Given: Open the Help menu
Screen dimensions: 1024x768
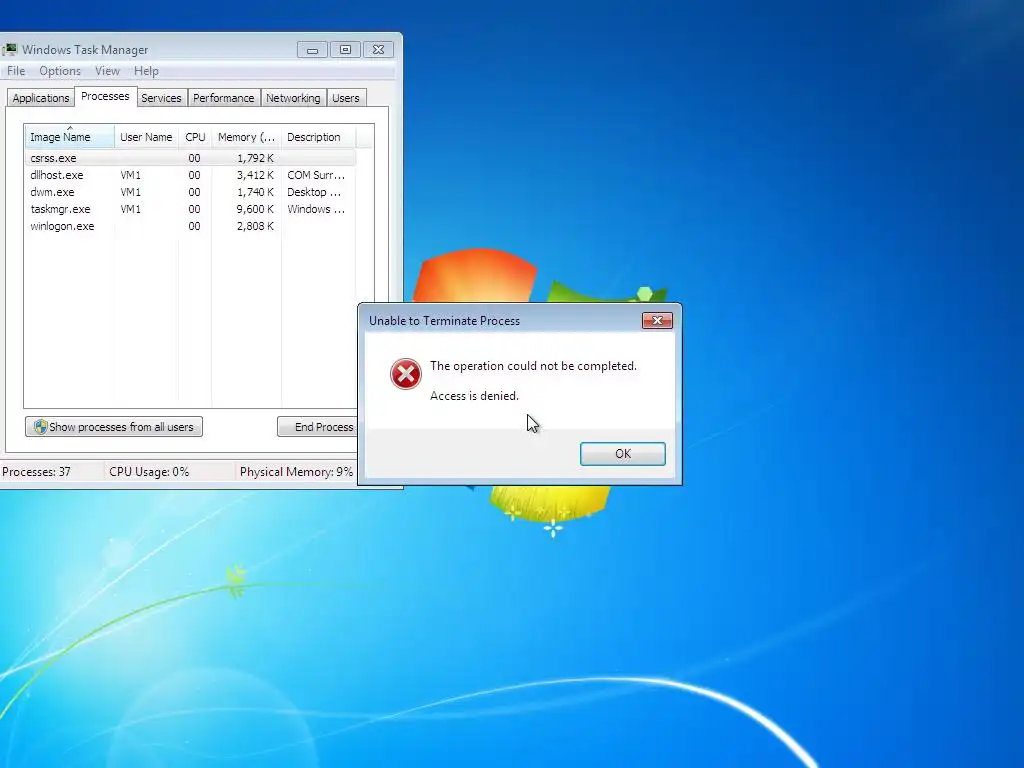Looking at the screenshot, I should tap(146, 71).
